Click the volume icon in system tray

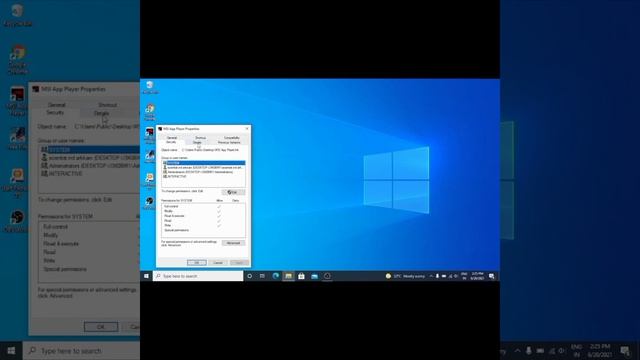pos(456,276)
